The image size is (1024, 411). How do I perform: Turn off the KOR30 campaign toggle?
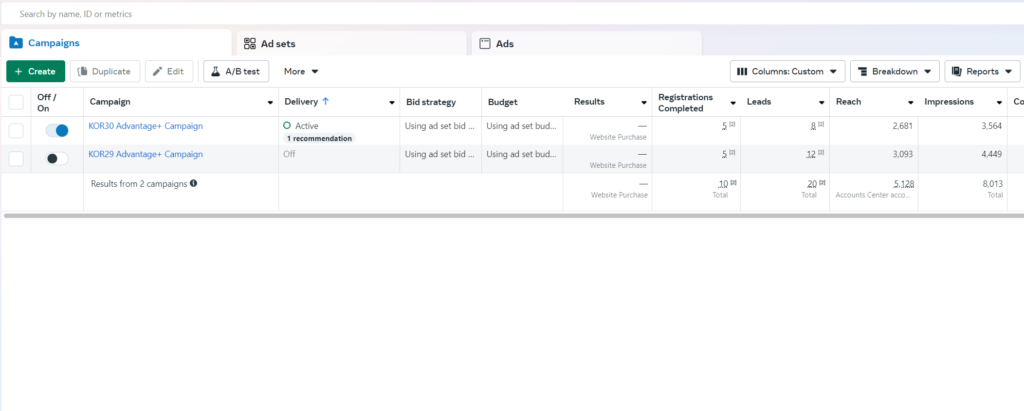coord(57,131)
